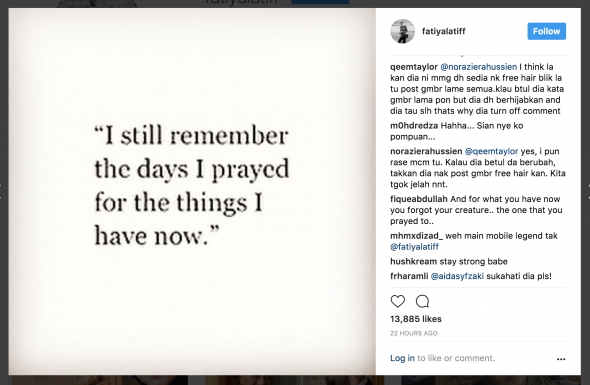Click the 13,885 likes count

(416, 319)
